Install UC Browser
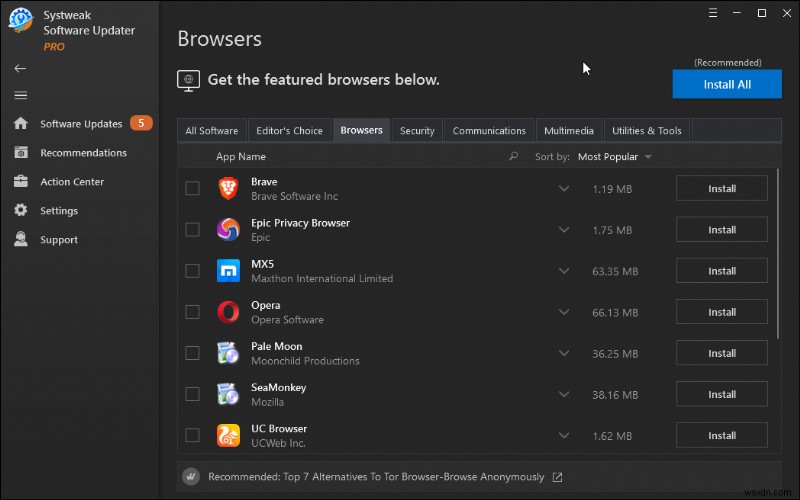 (722, 435)
